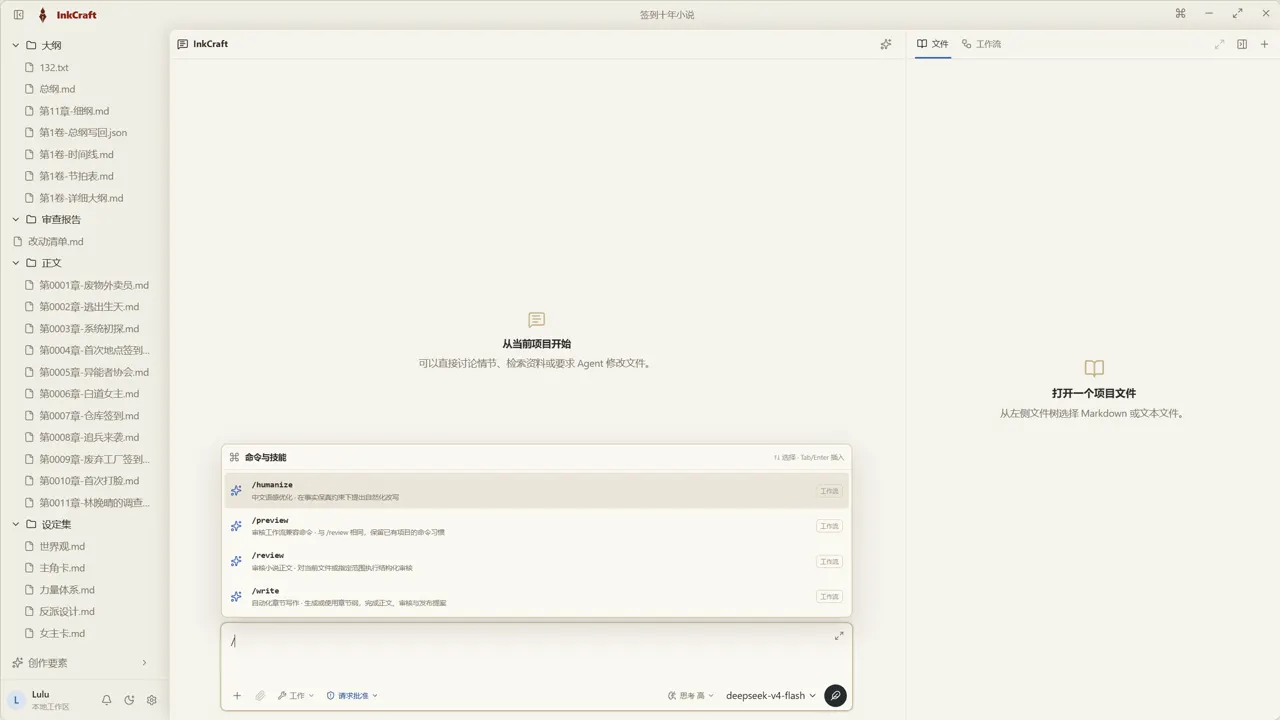1280x720 pixels.
Task: Open command palette icon in title bar
Action: point(1181,14)
